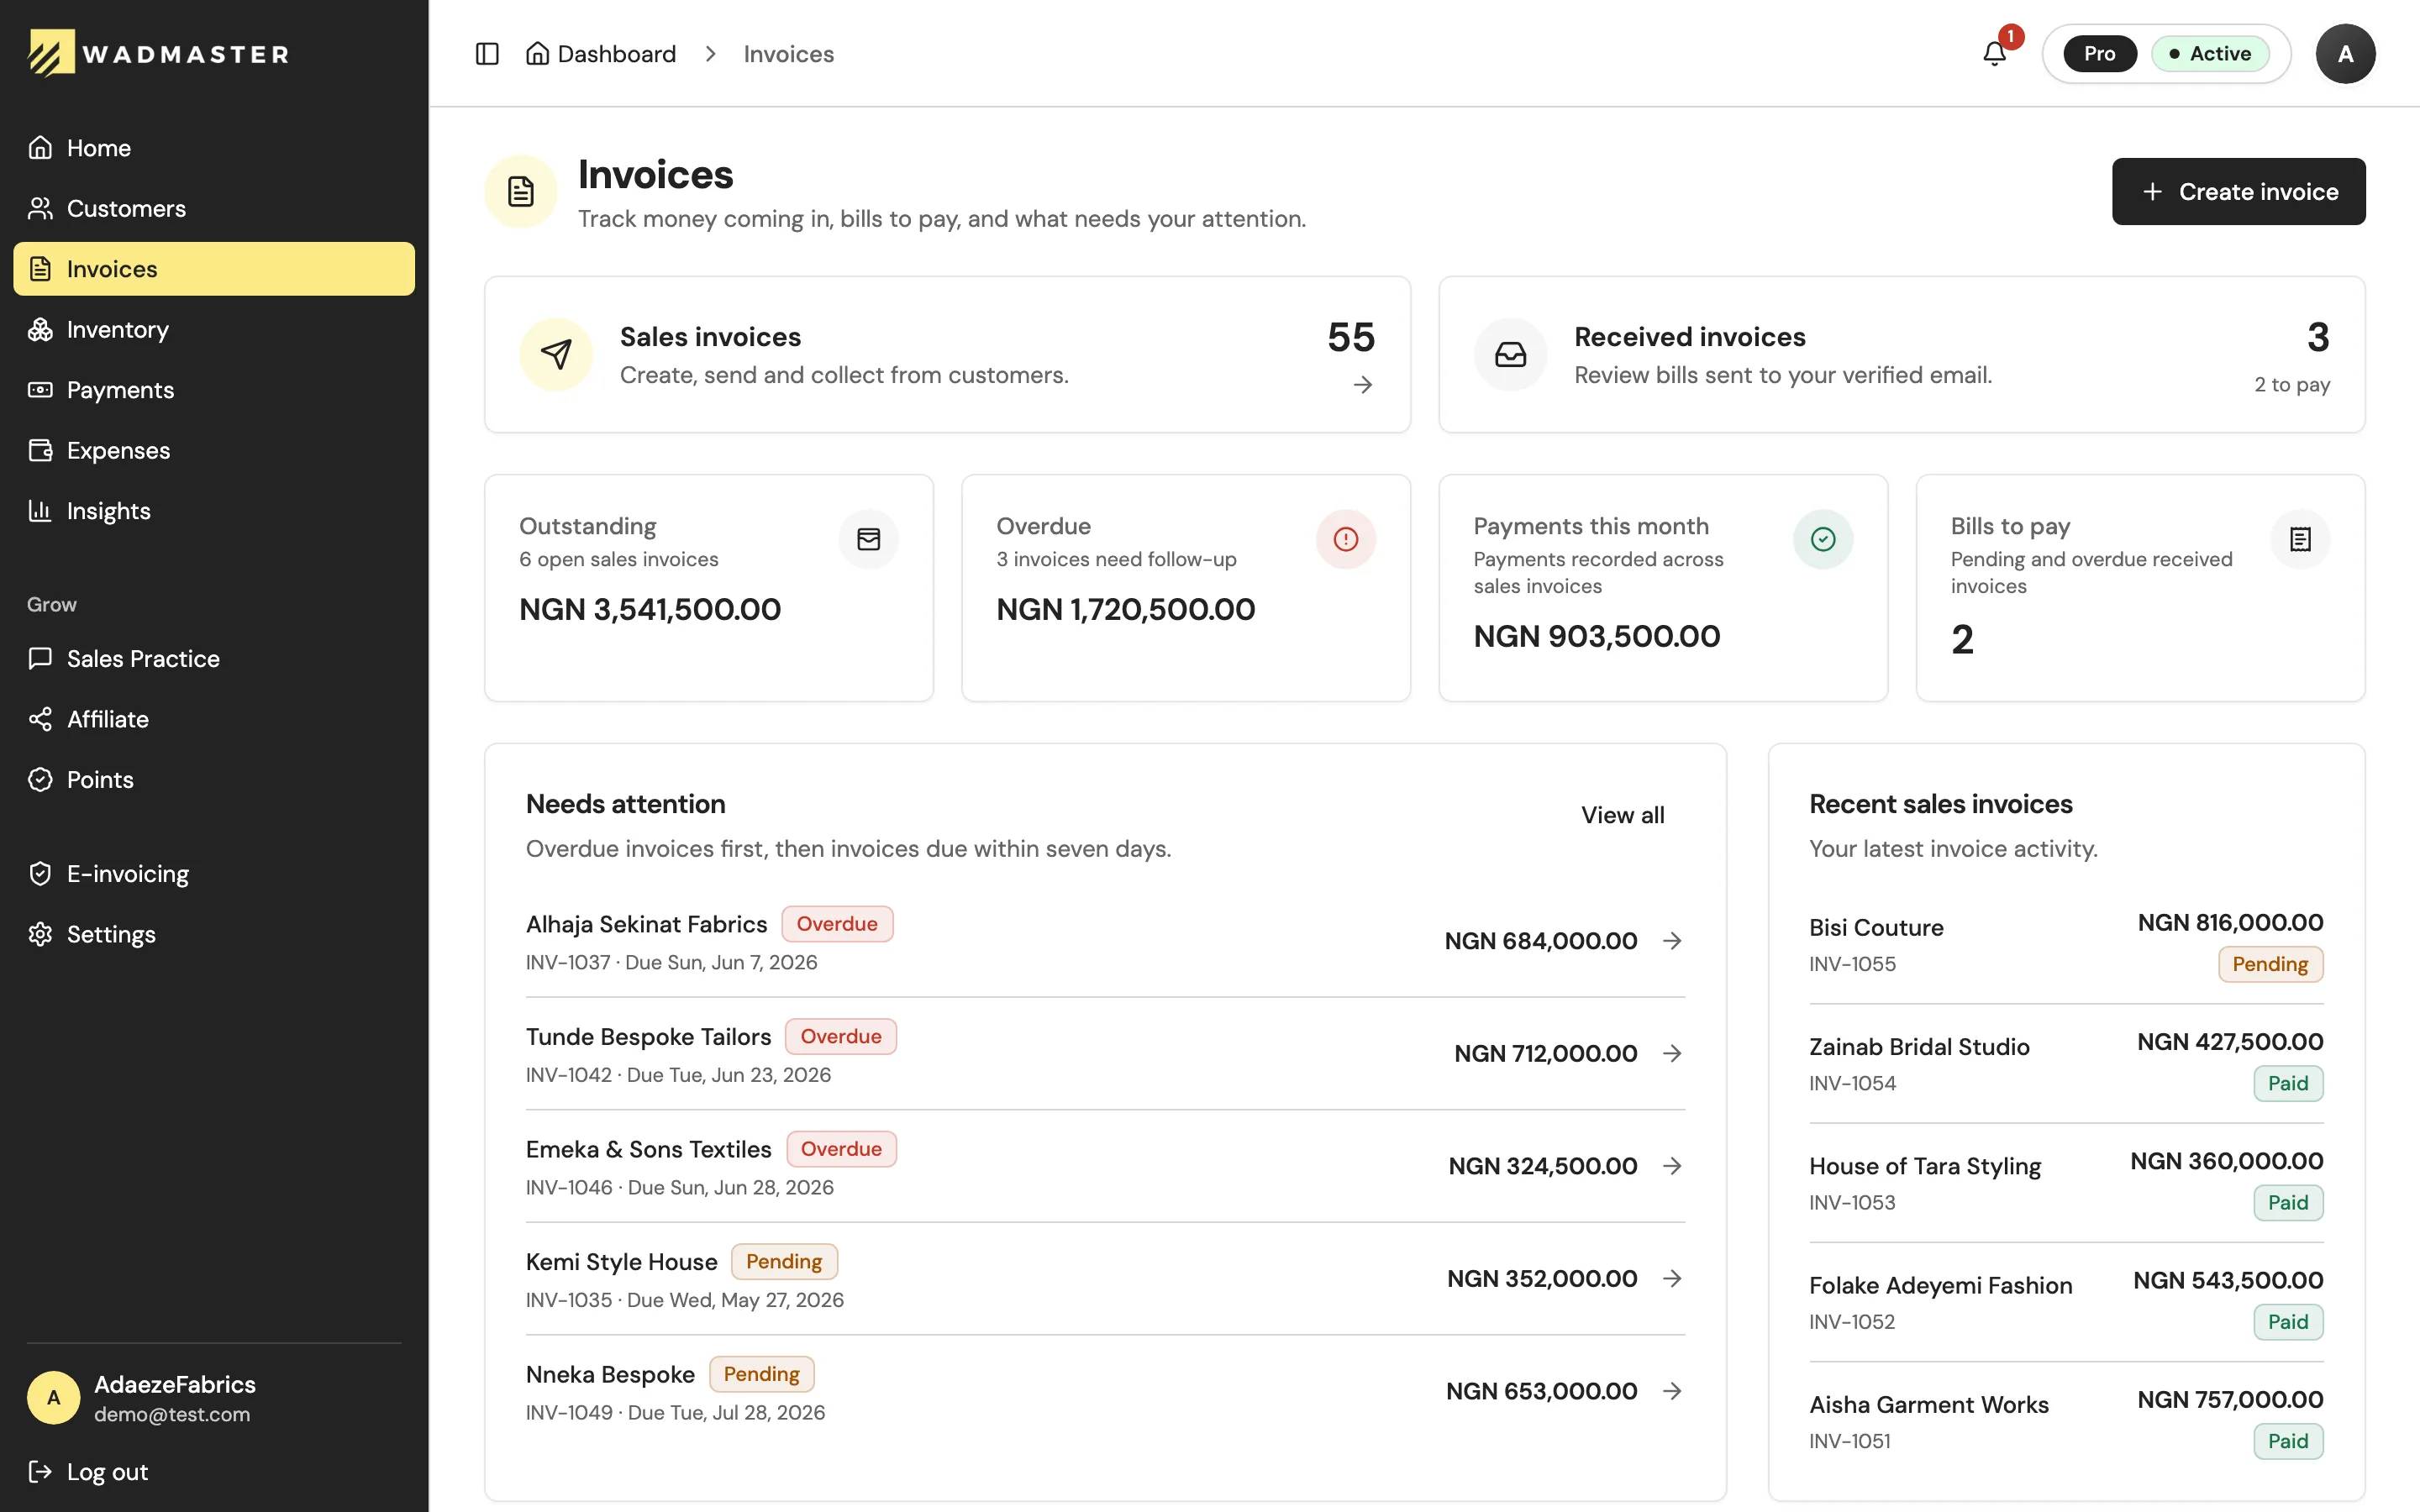
Task: Open Sales Practice in the sidebar
Action: [214, 659]
